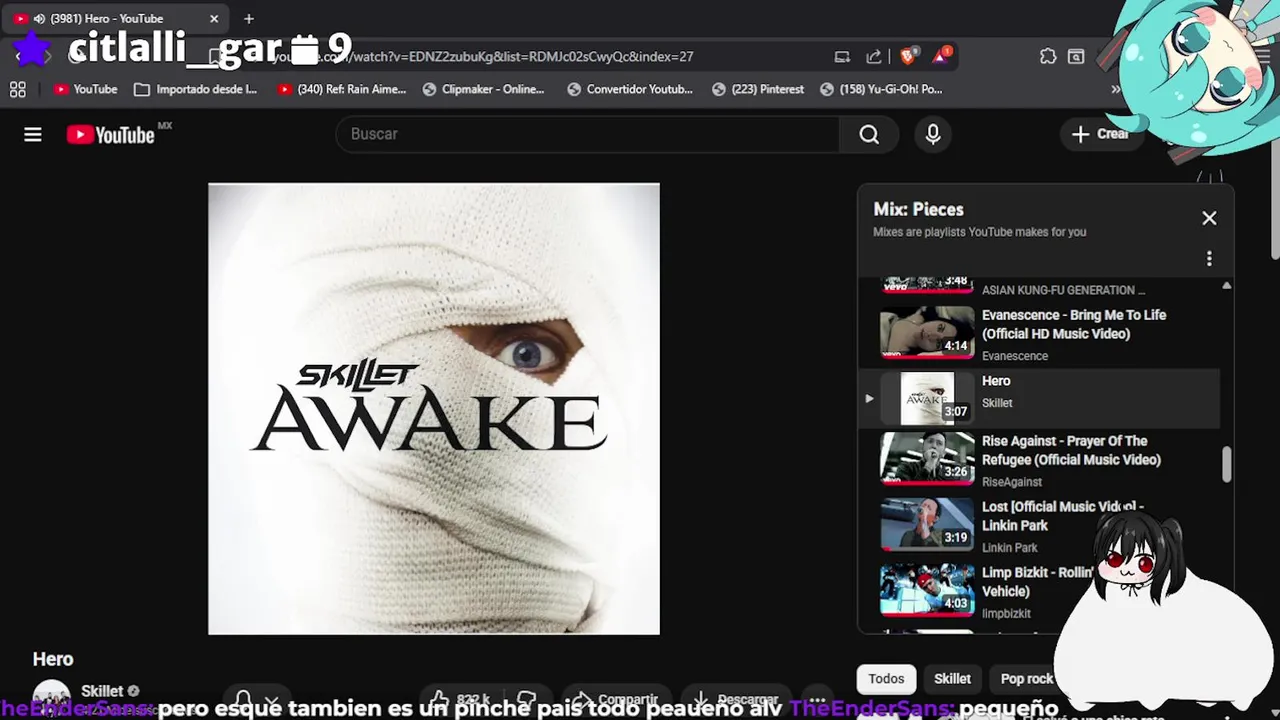Click the Descargar download button

point(736,699)
